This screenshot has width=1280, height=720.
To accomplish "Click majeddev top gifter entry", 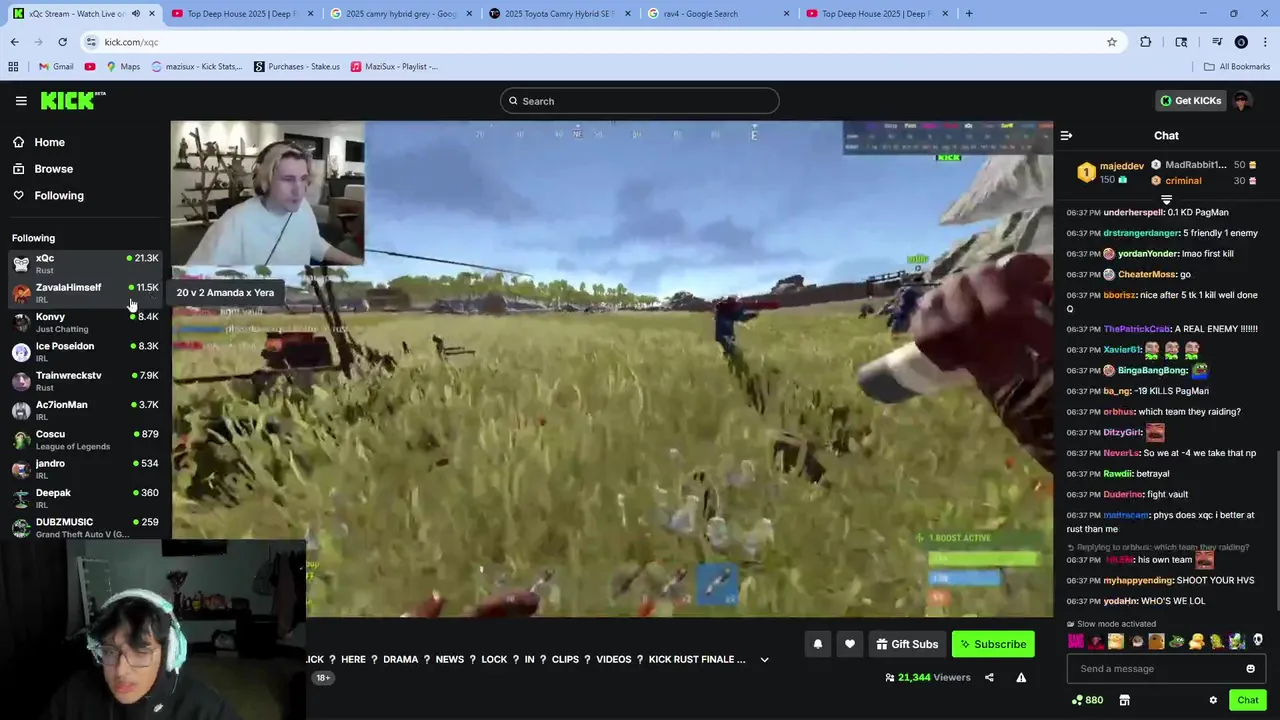I will pos(1110,173).
